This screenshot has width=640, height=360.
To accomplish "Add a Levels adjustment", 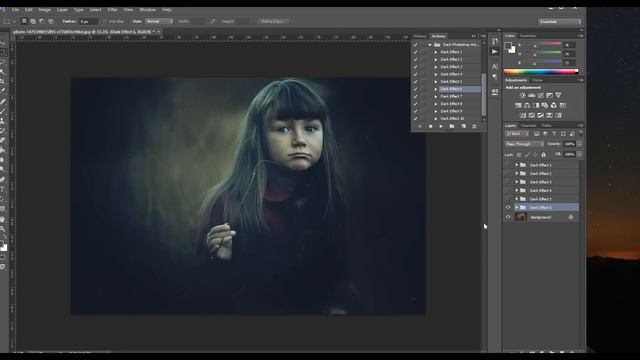I will click(x=531, y=95).
